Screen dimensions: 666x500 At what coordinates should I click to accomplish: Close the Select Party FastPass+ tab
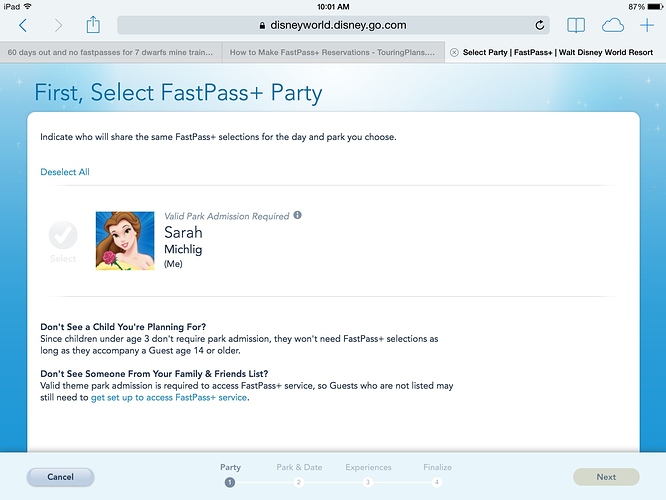454,52
